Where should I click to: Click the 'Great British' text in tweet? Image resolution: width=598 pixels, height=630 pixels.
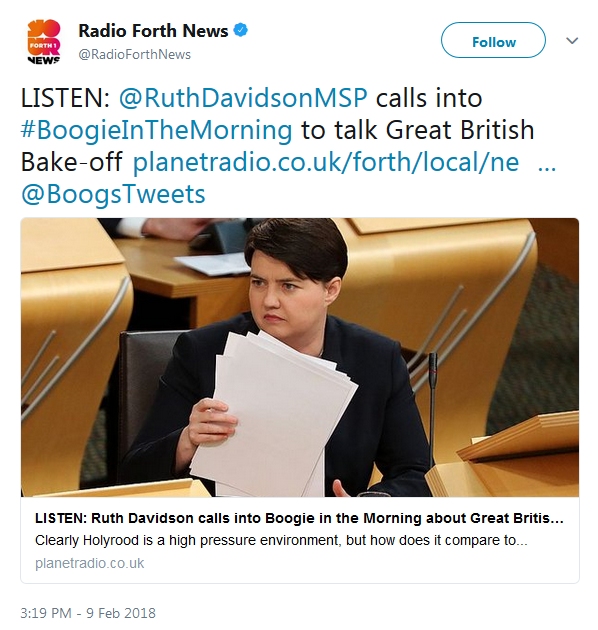click(460, 130)
